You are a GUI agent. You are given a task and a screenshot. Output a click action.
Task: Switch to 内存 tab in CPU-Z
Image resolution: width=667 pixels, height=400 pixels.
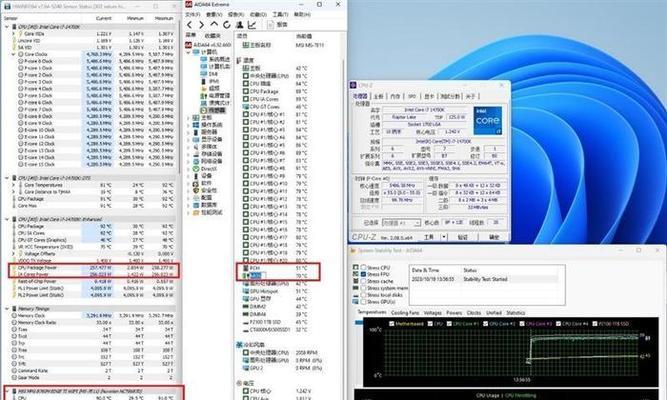click(396, 96)
